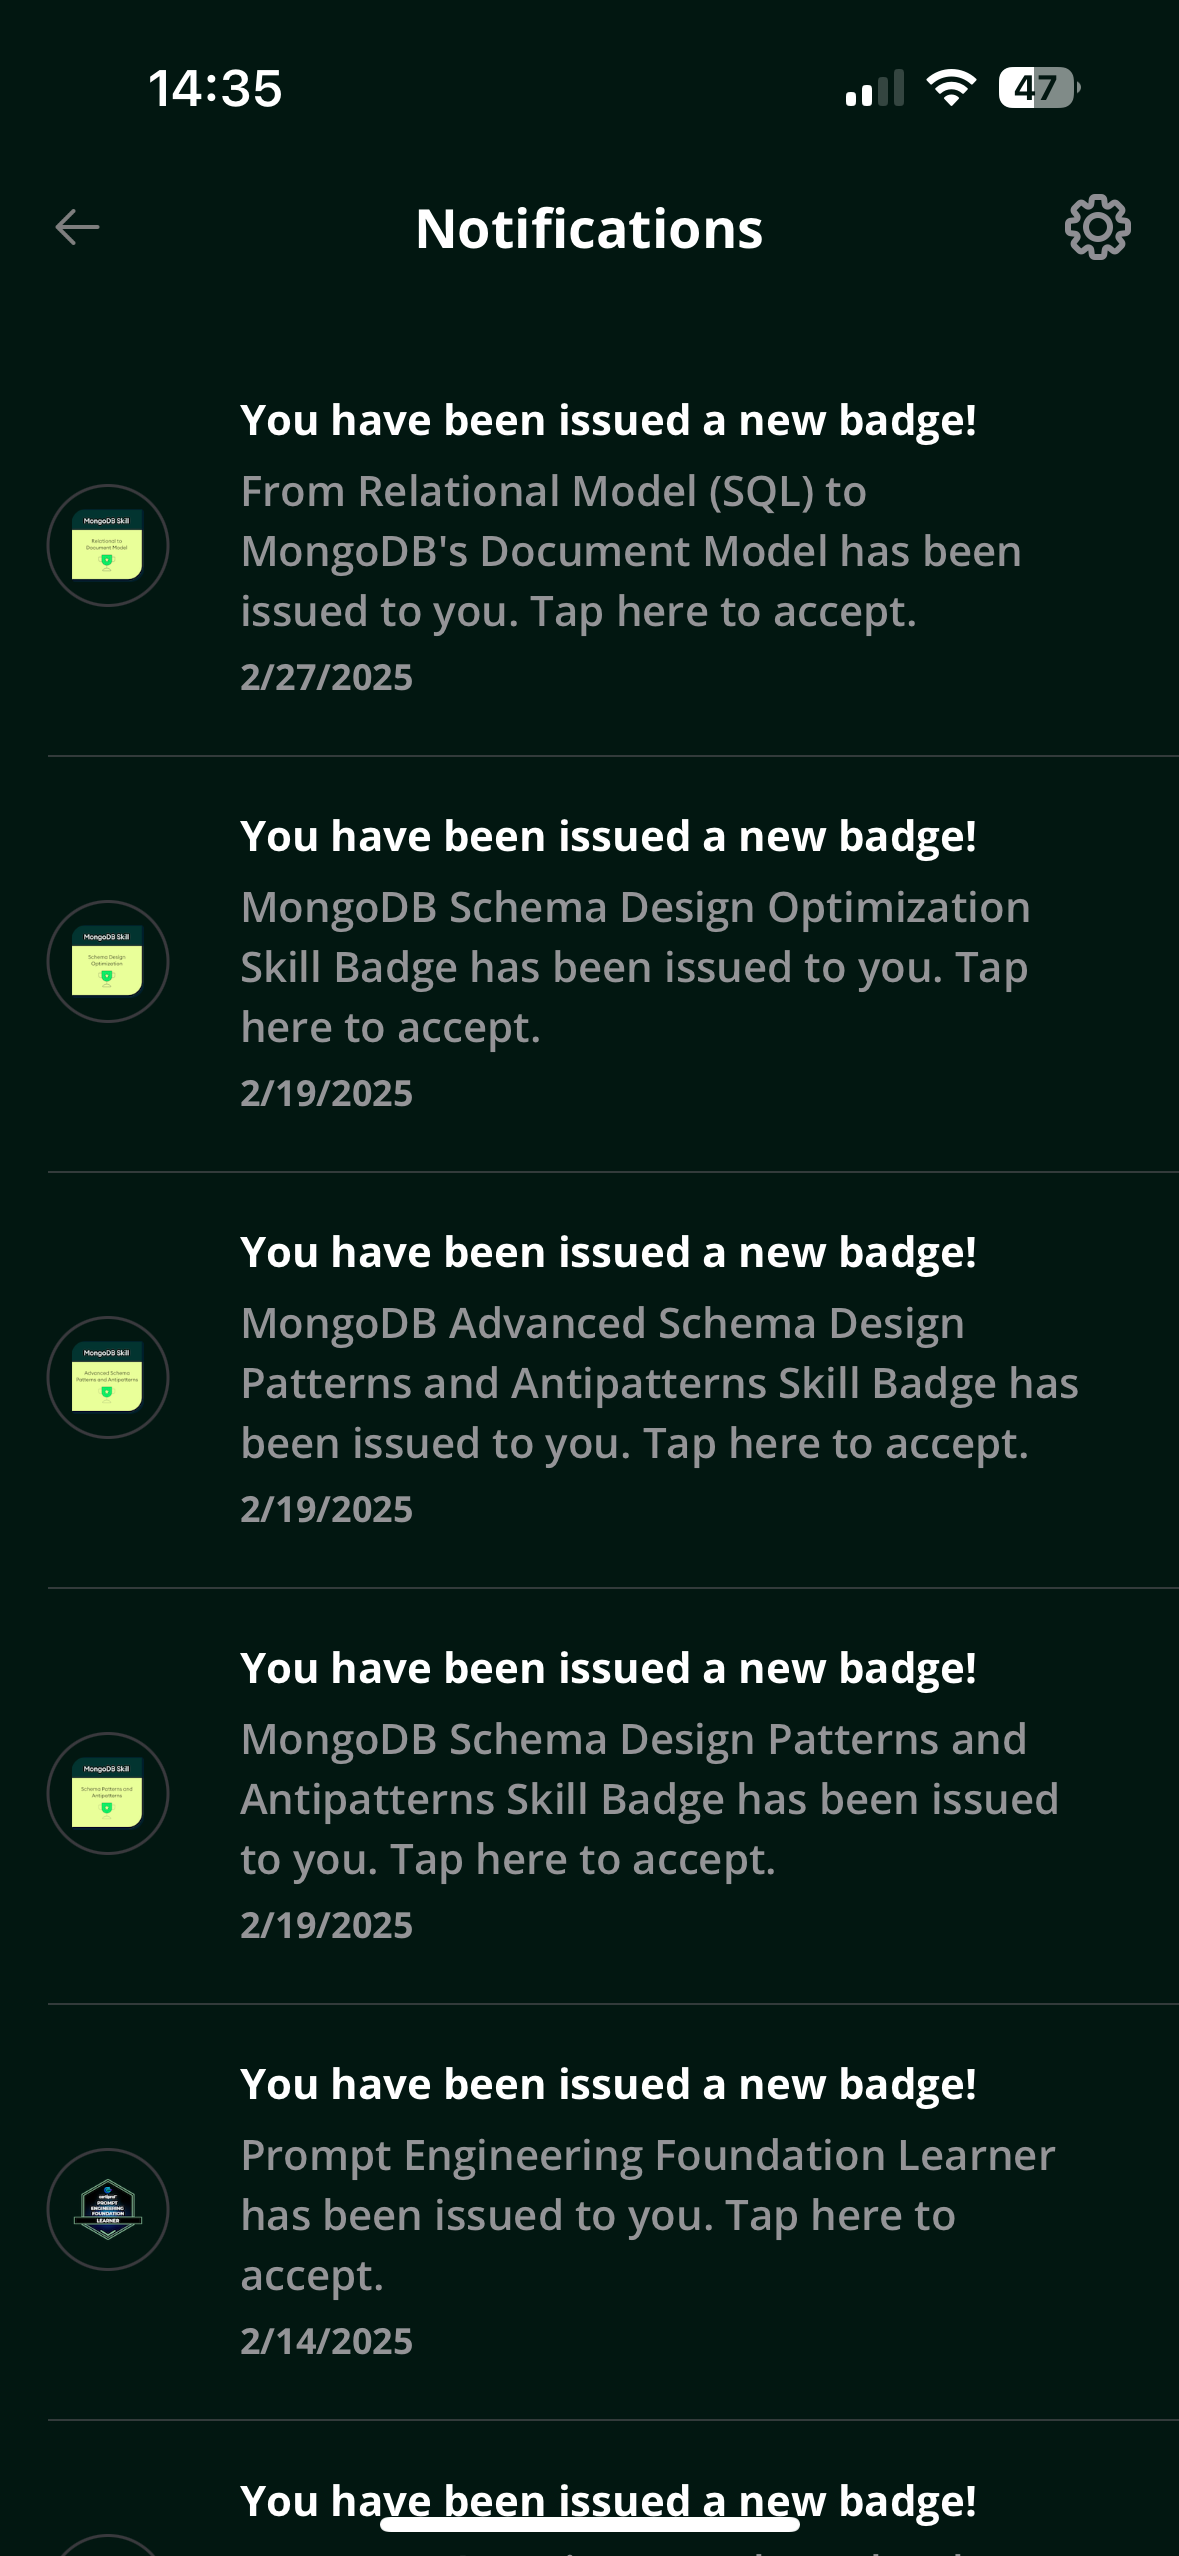This screenshot has height=2556, width=1179.
Task: Tap the Schema Patterns and Antipatterns badge icon
Action: point(108,1794)
